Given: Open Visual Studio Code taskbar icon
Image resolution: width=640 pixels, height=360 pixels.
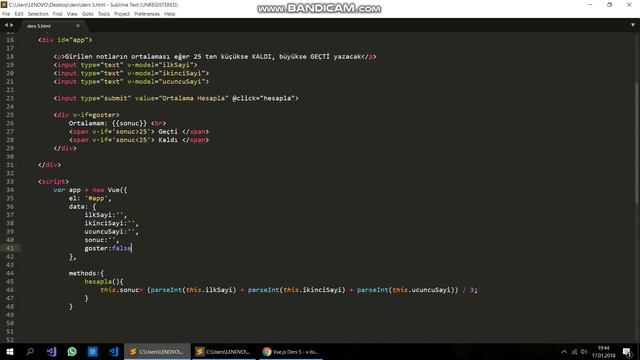Looking at the screenshot, I should click(113, 351).
